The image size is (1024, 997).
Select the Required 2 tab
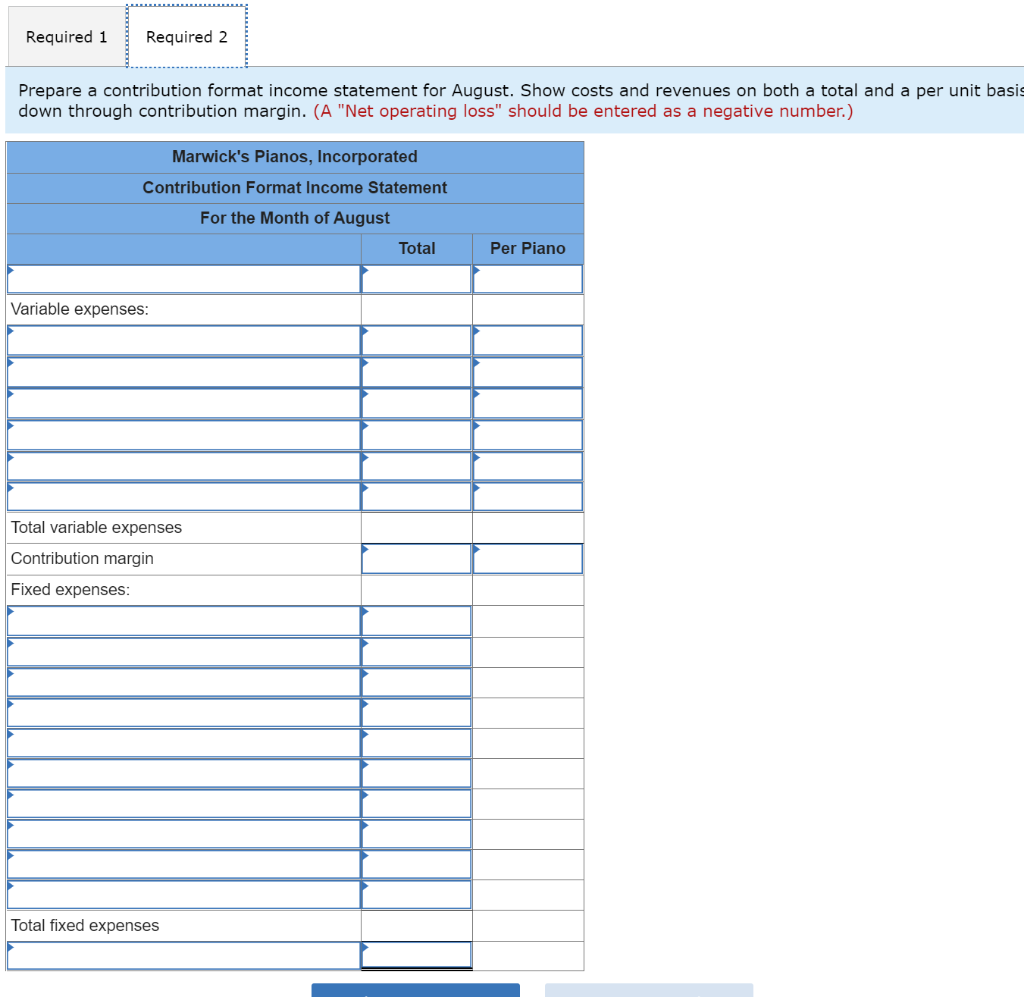click(187, 37)
